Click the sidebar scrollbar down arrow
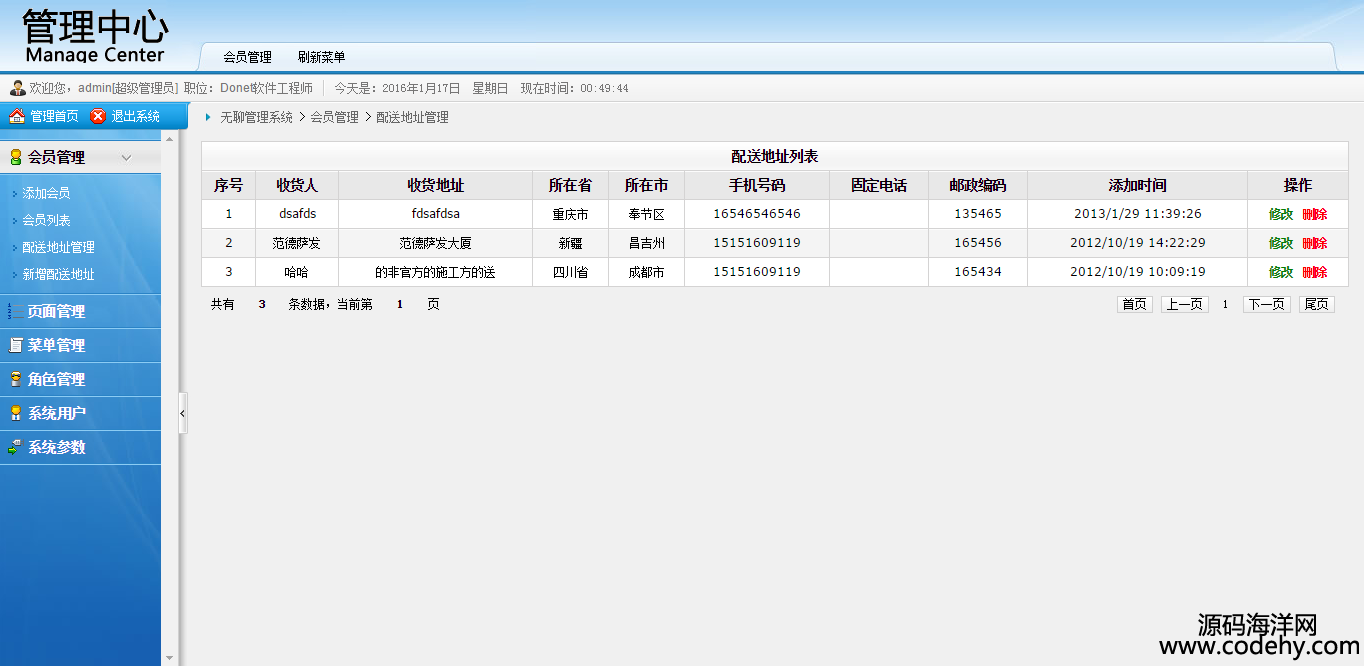 point(169,658)
